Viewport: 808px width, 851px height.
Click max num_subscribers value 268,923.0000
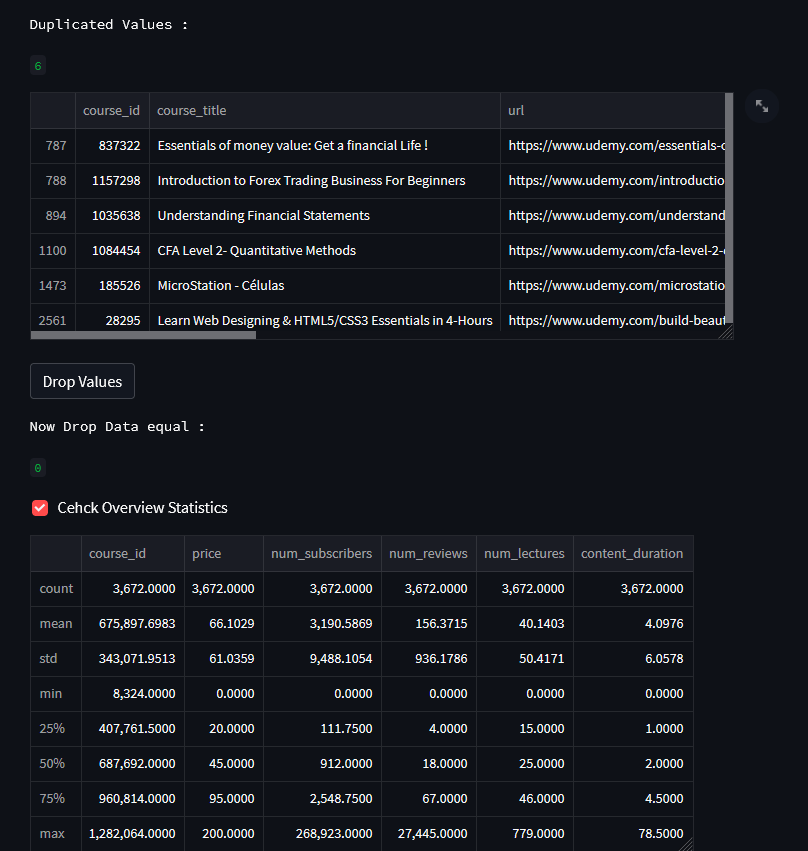coord(322,834)
